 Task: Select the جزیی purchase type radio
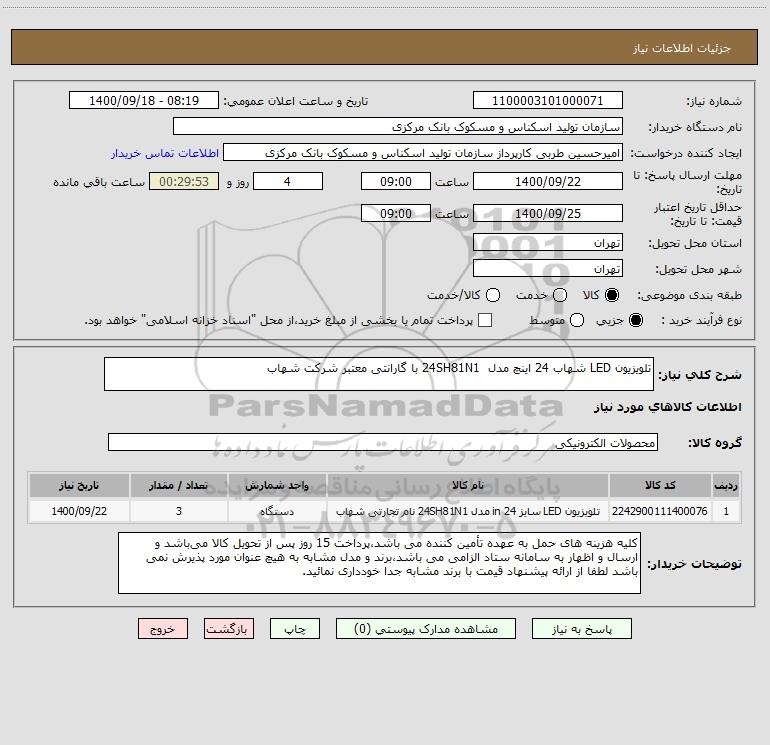(635, 320)
